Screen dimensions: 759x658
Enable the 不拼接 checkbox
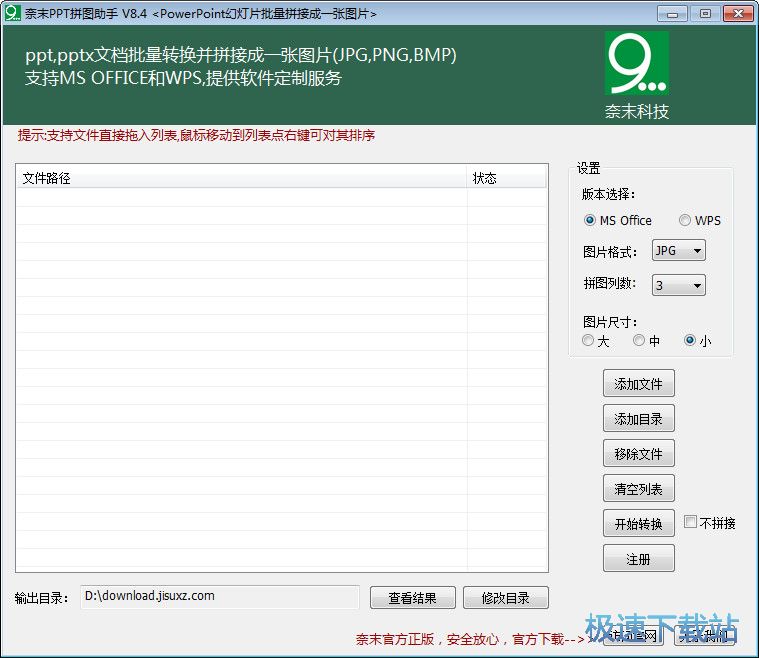[691, 522]
